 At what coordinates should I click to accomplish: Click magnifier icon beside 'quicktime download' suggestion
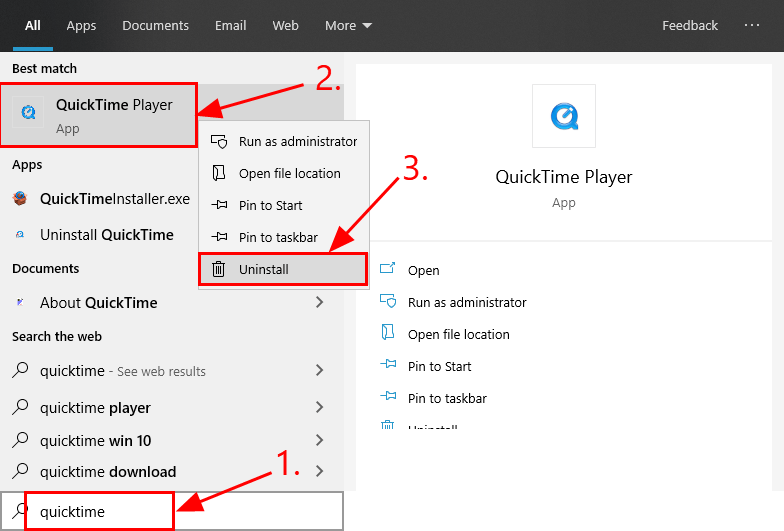(20, 471)
